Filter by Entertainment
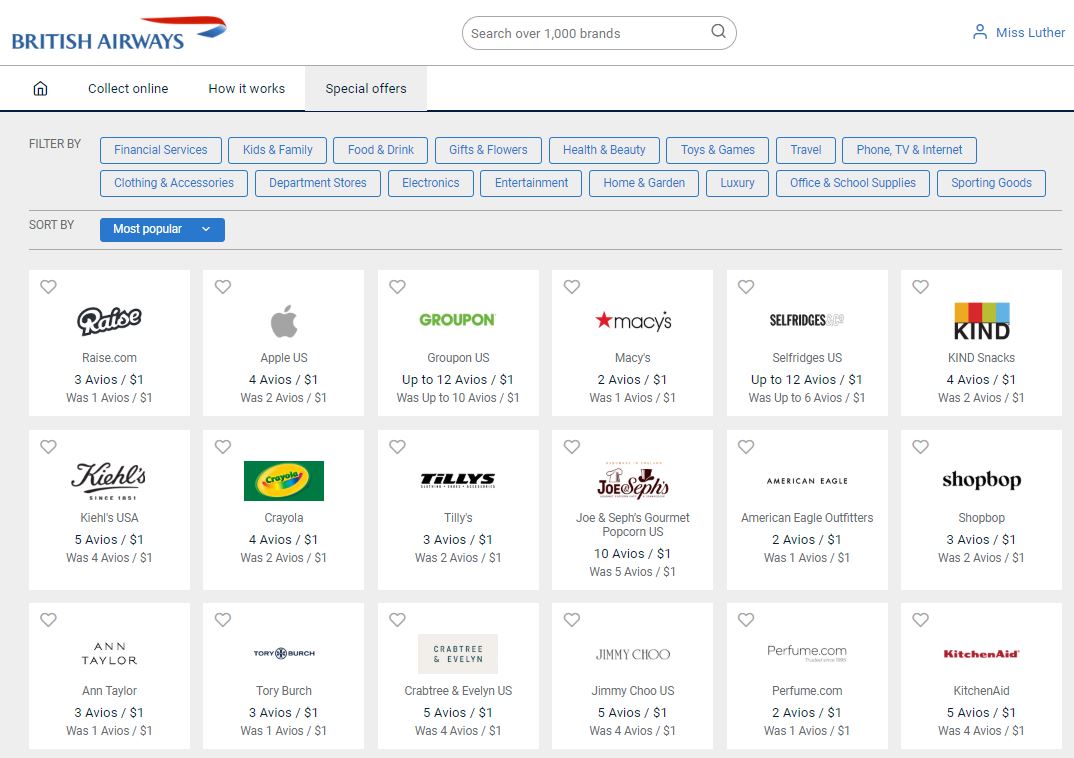Screen dimensions: 1074x758 point(532,183)
